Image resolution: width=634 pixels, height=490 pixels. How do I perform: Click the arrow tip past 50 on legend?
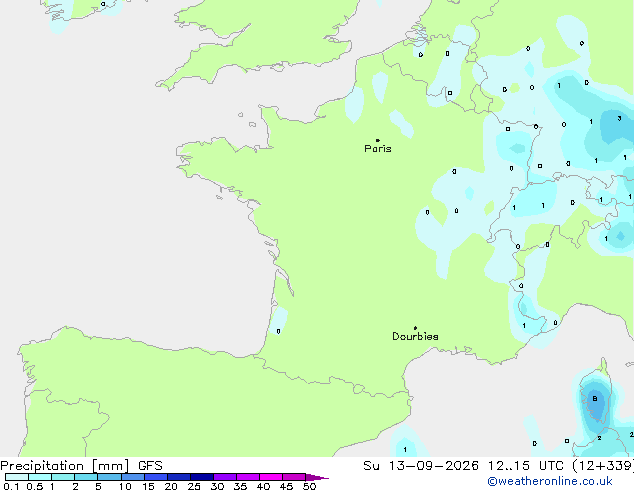point(317,477)
